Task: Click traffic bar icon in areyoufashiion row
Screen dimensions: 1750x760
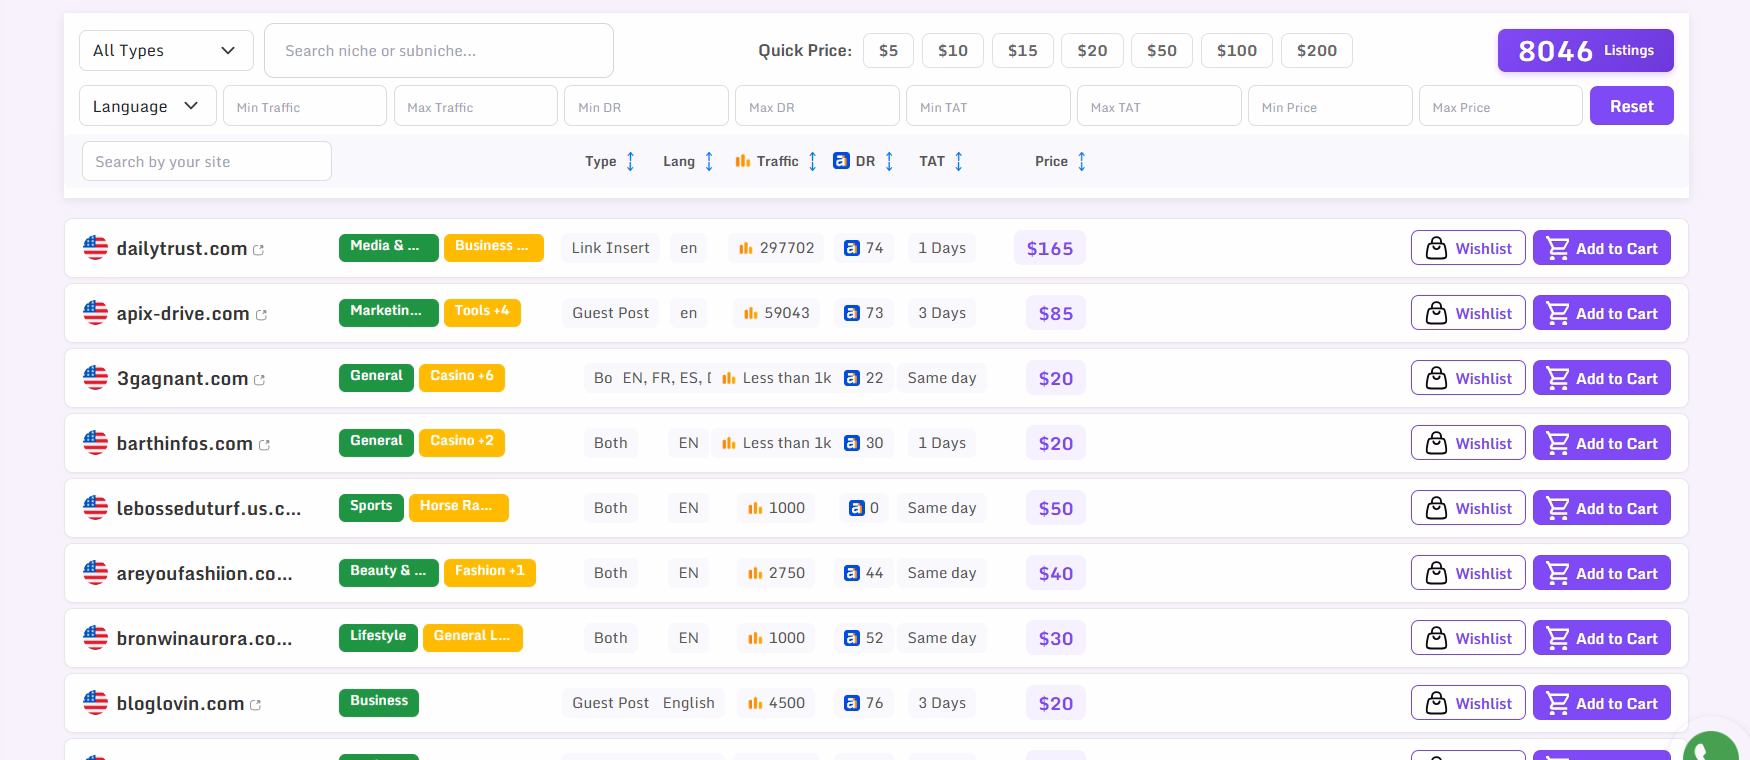Action: pos(755,573)
